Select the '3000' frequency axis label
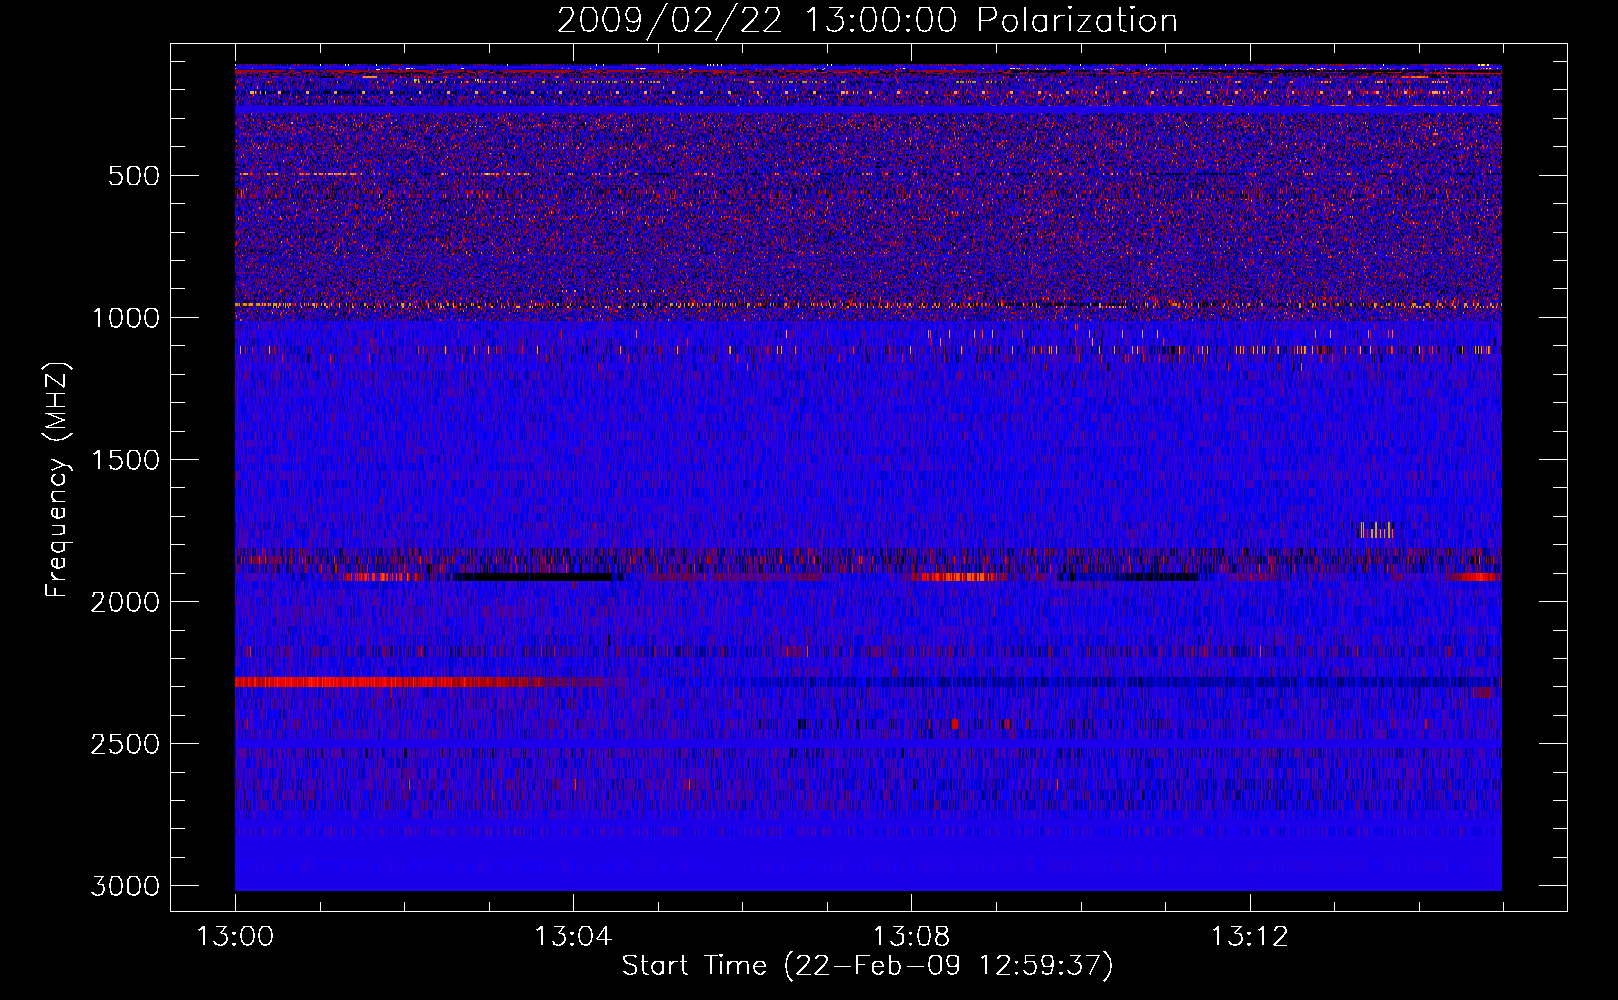This screenshot has height=1000, width=1618. pyautogui.click(x=125, y=886)
